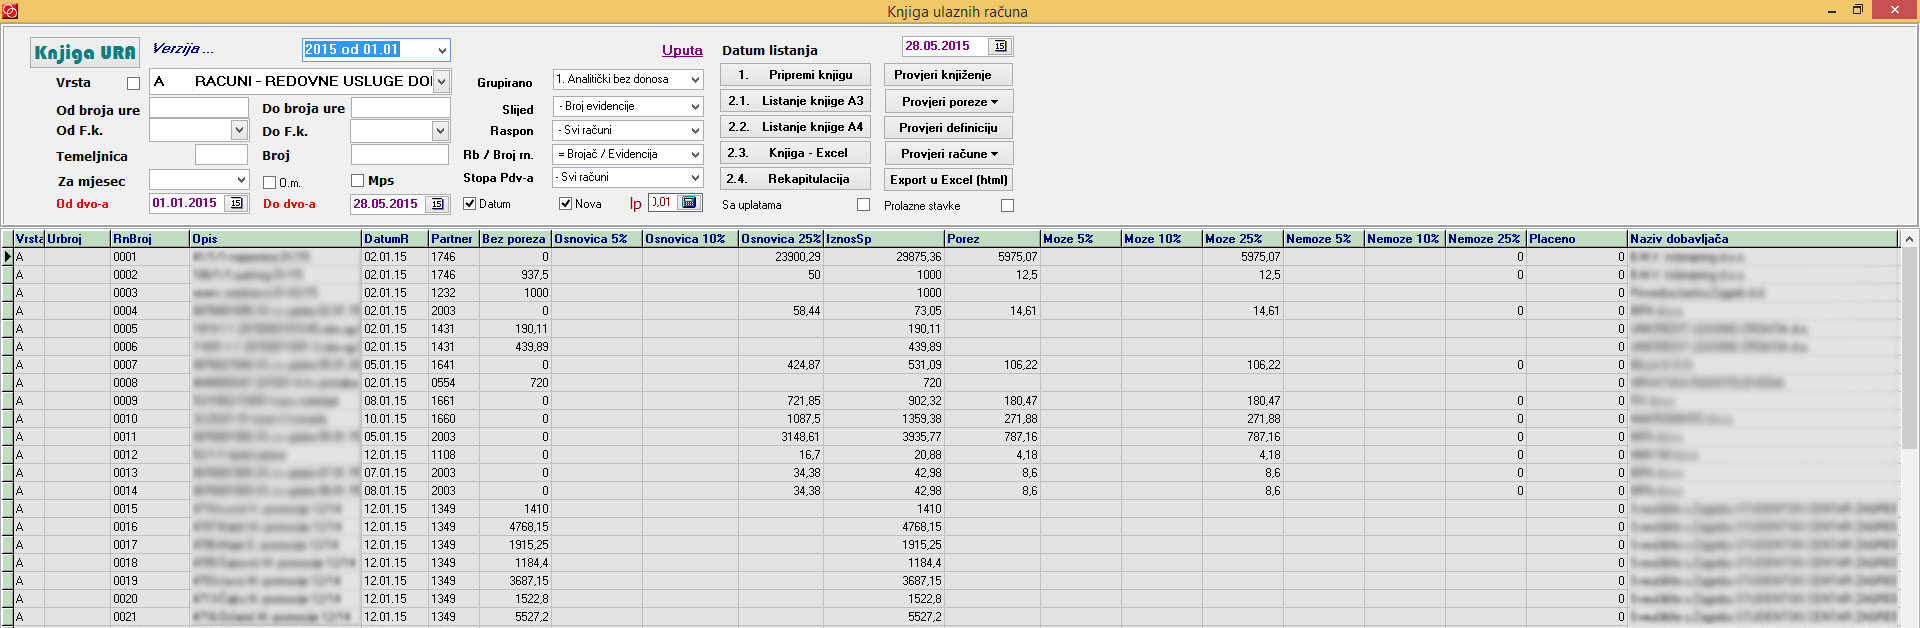Enable the Mps checkbox
The image size is (1920, 628).
(357, 181)
